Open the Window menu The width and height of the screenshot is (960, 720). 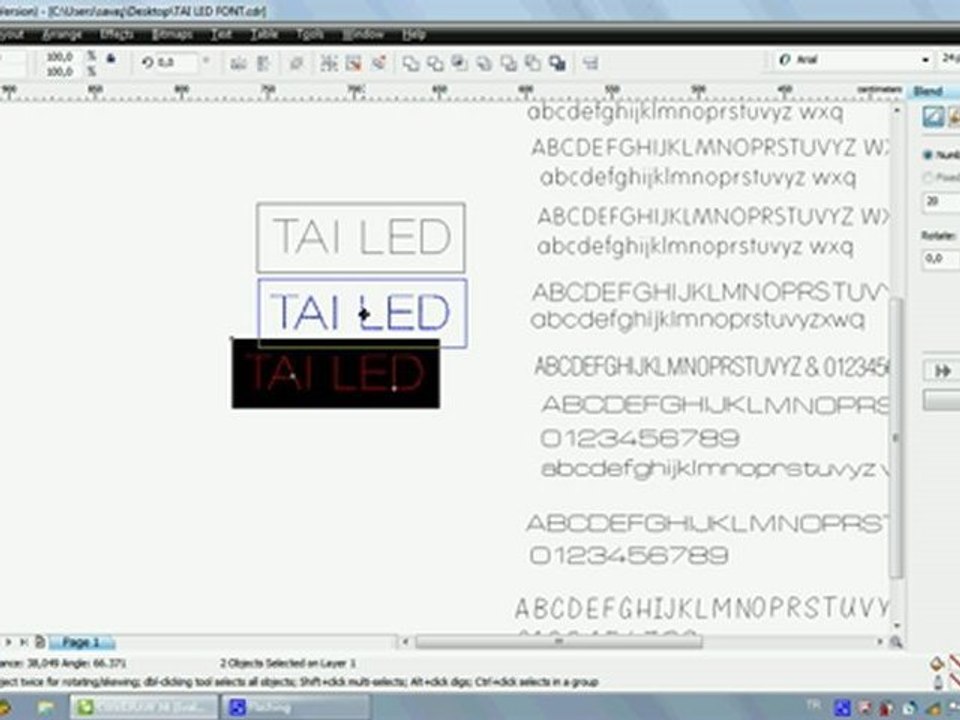(362, 35)
